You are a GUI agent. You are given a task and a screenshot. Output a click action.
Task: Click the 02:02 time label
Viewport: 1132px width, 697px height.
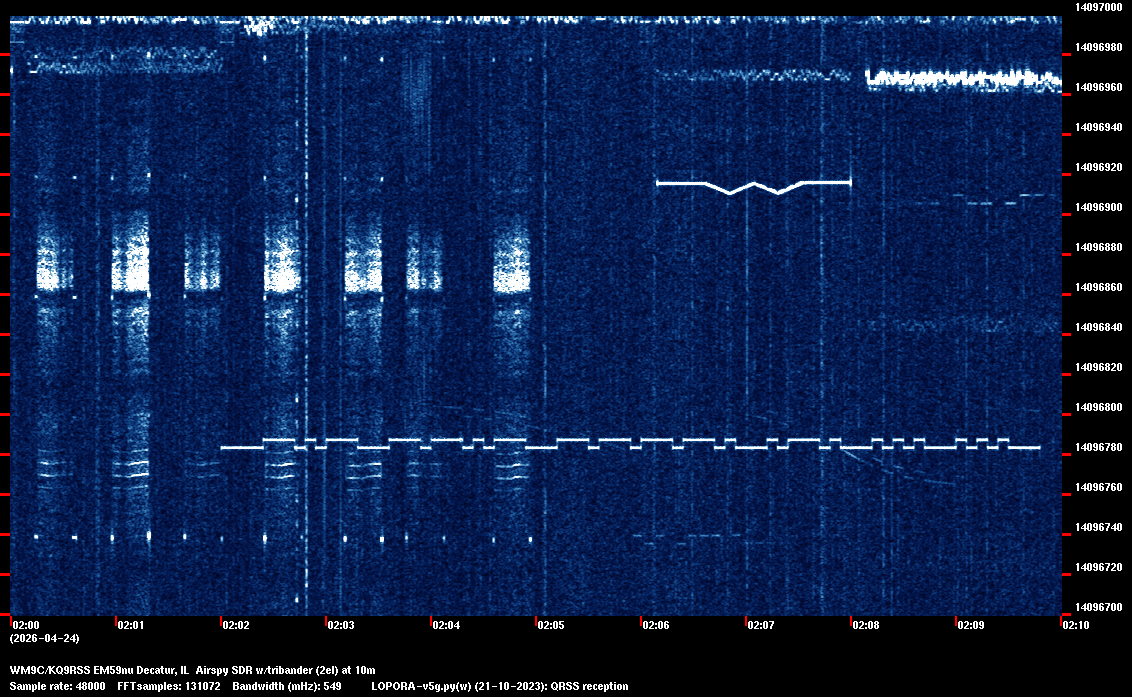pos(236,625)
